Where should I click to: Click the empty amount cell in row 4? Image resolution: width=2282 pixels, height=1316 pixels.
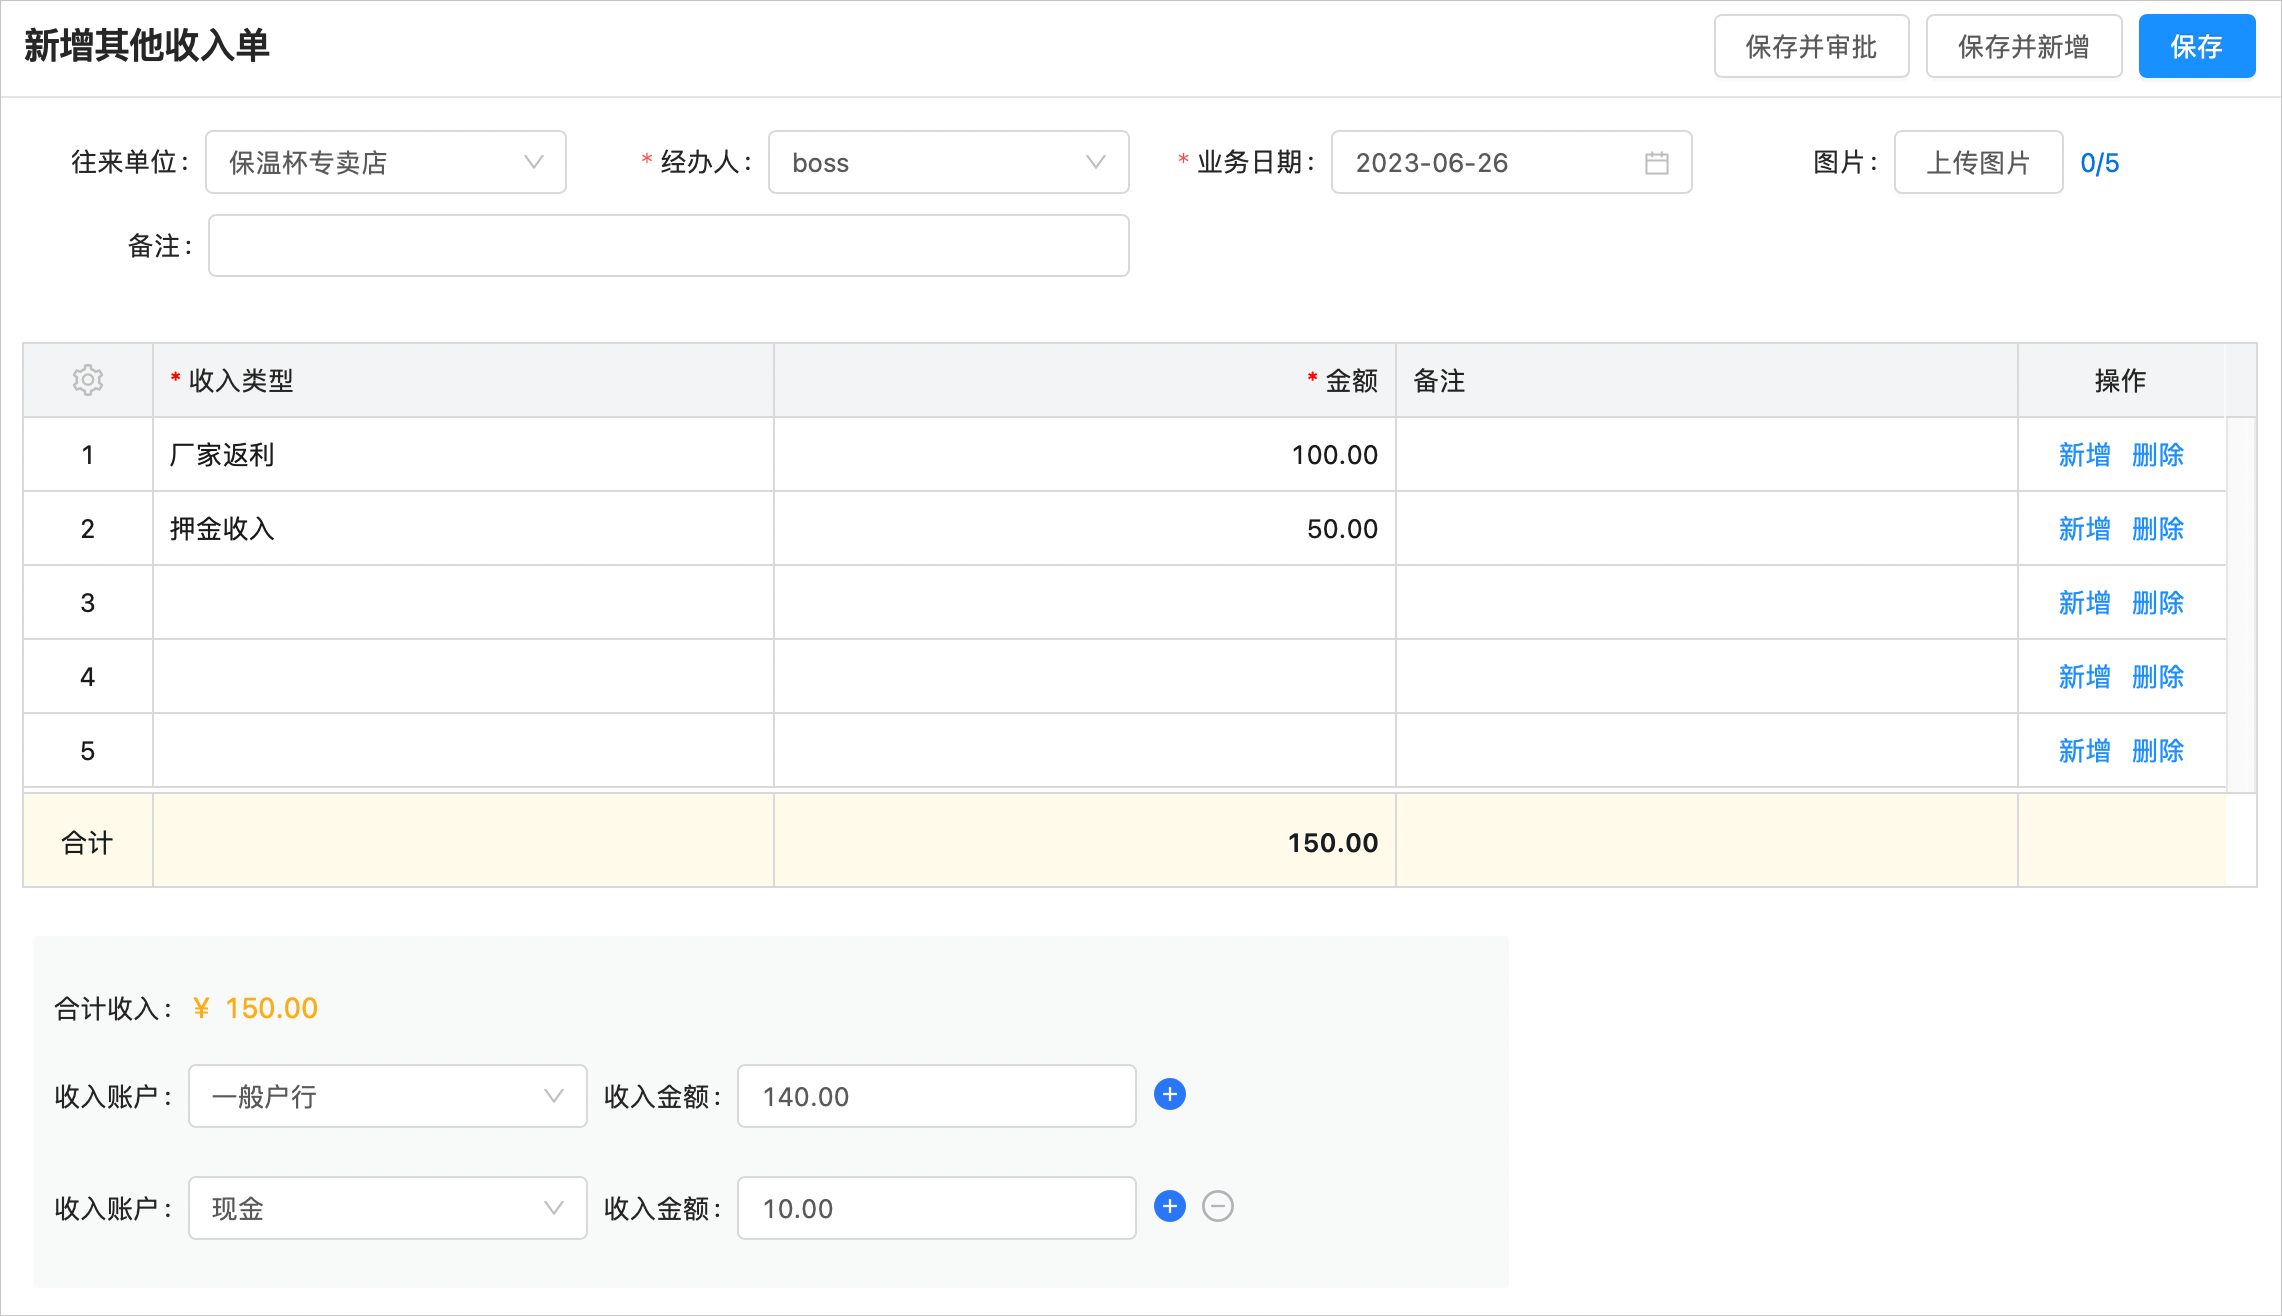pos(1085,677)
